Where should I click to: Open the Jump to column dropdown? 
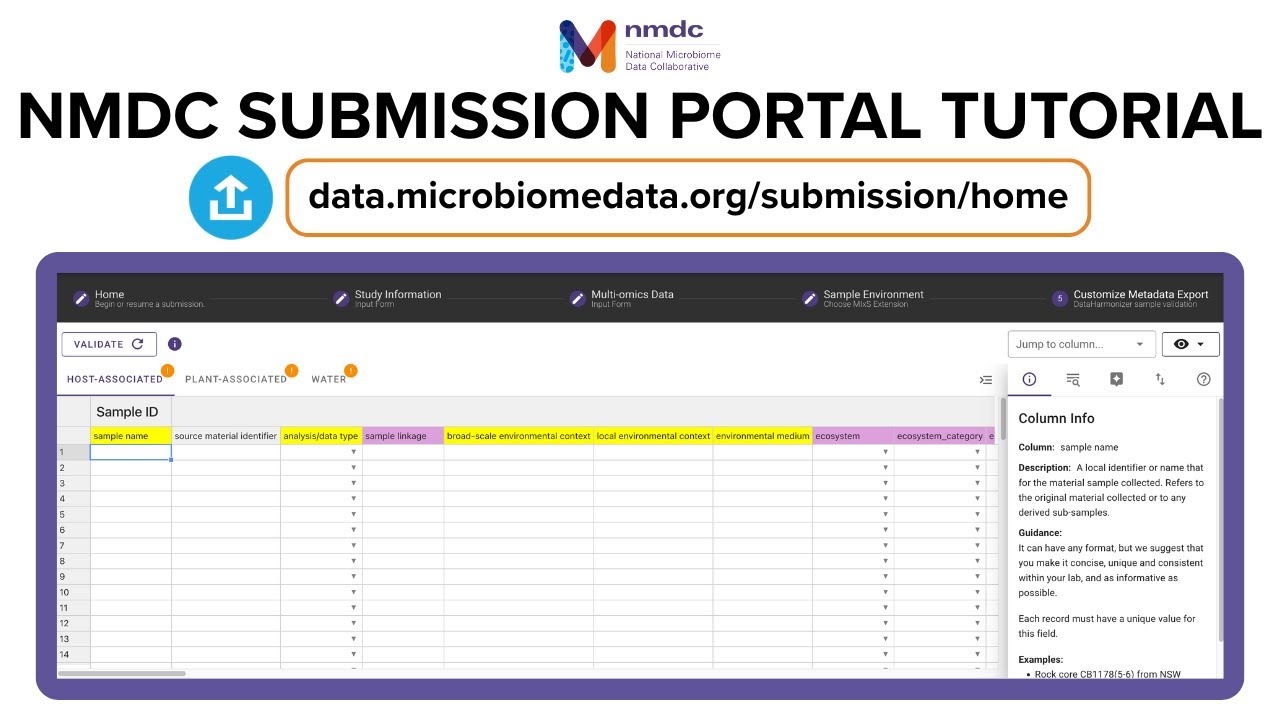click(1081, 344)
